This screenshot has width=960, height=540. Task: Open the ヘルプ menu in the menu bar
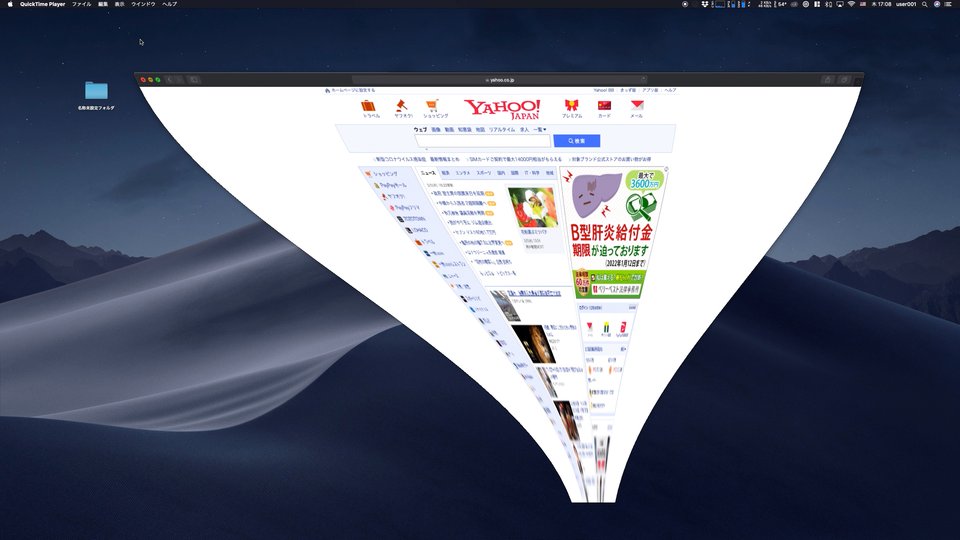pyautogui.click(x=170, y=4)
